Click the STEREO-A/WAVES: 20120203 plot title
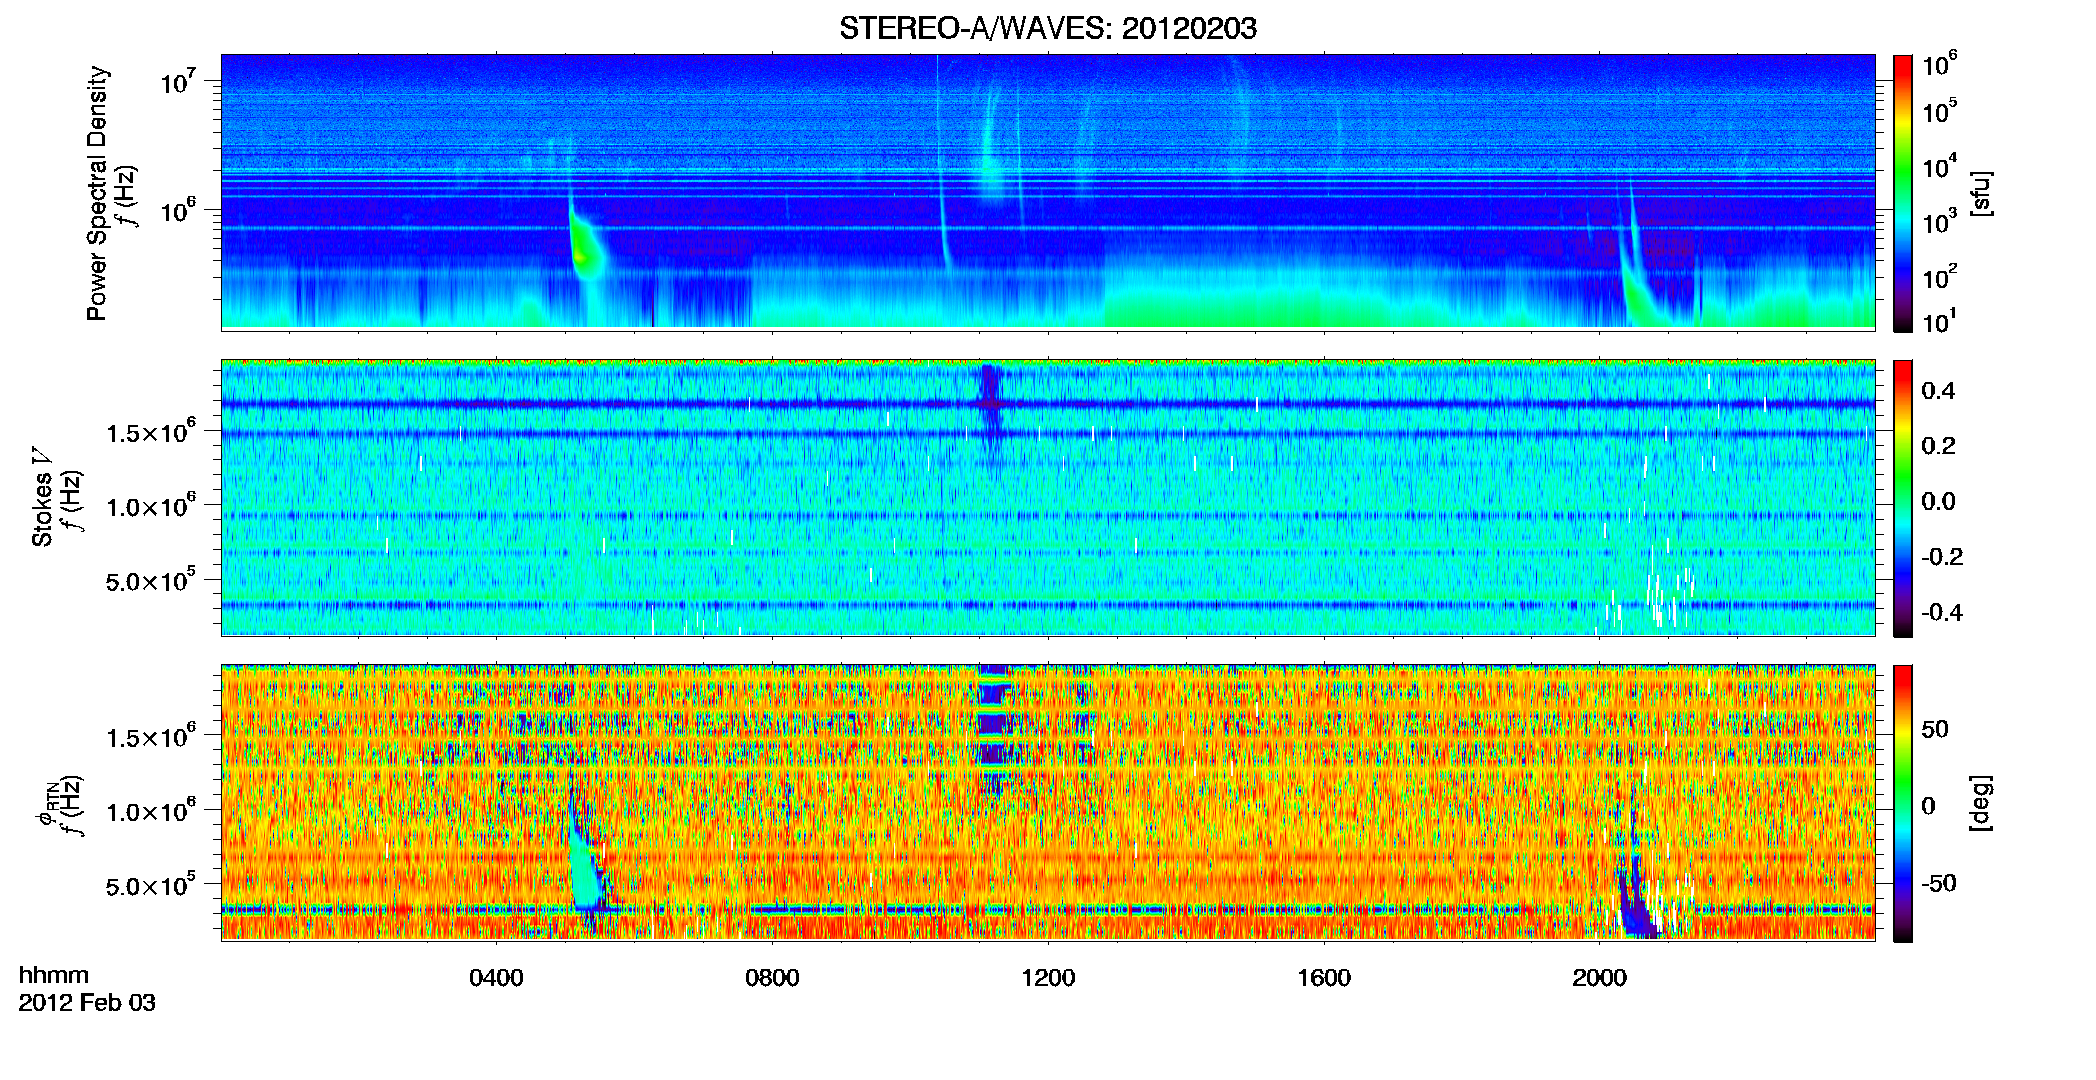Viewport: 2096px width, 1080px height. (1047, 28)
